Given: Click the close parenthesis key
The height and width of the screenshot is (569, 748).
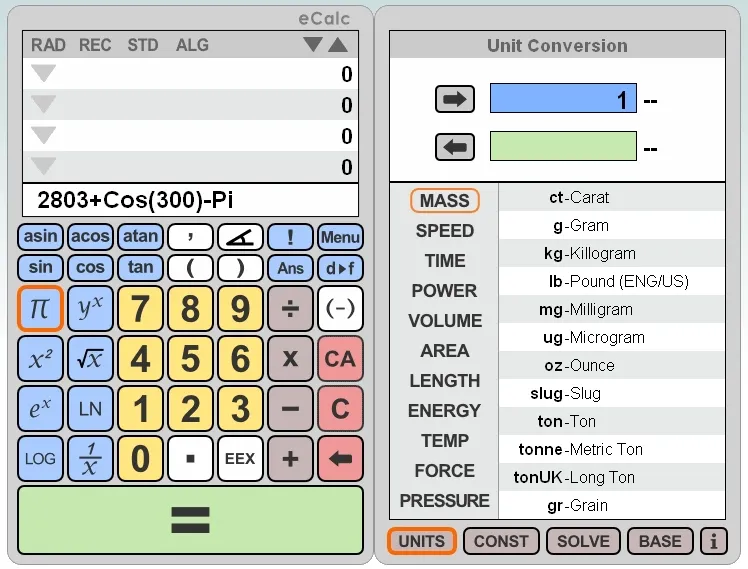Looking at the screenshot, I should [240, 268].
